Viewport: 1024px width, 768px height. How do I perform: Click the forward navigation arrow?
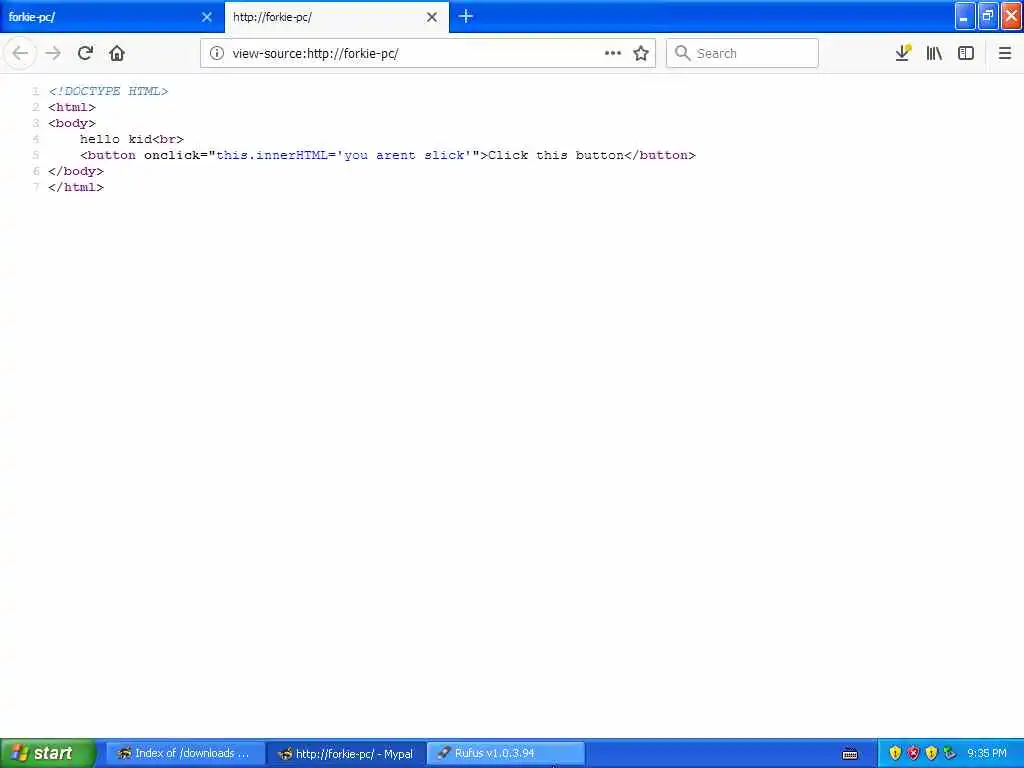tap(53, 53)
